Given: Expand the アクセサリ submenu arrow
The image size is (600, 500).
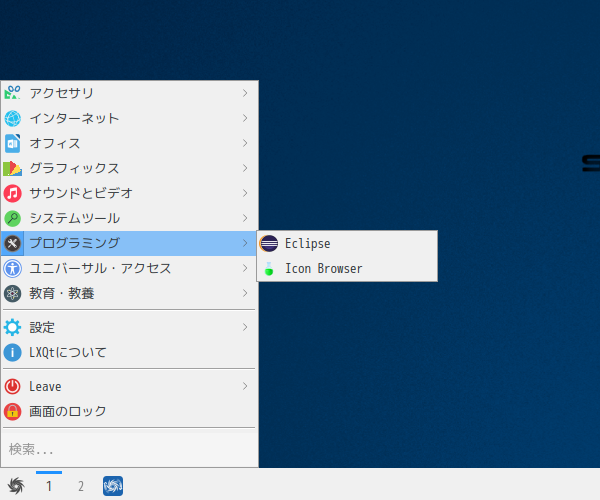Looking at the screenshot, I should (245, 93).
